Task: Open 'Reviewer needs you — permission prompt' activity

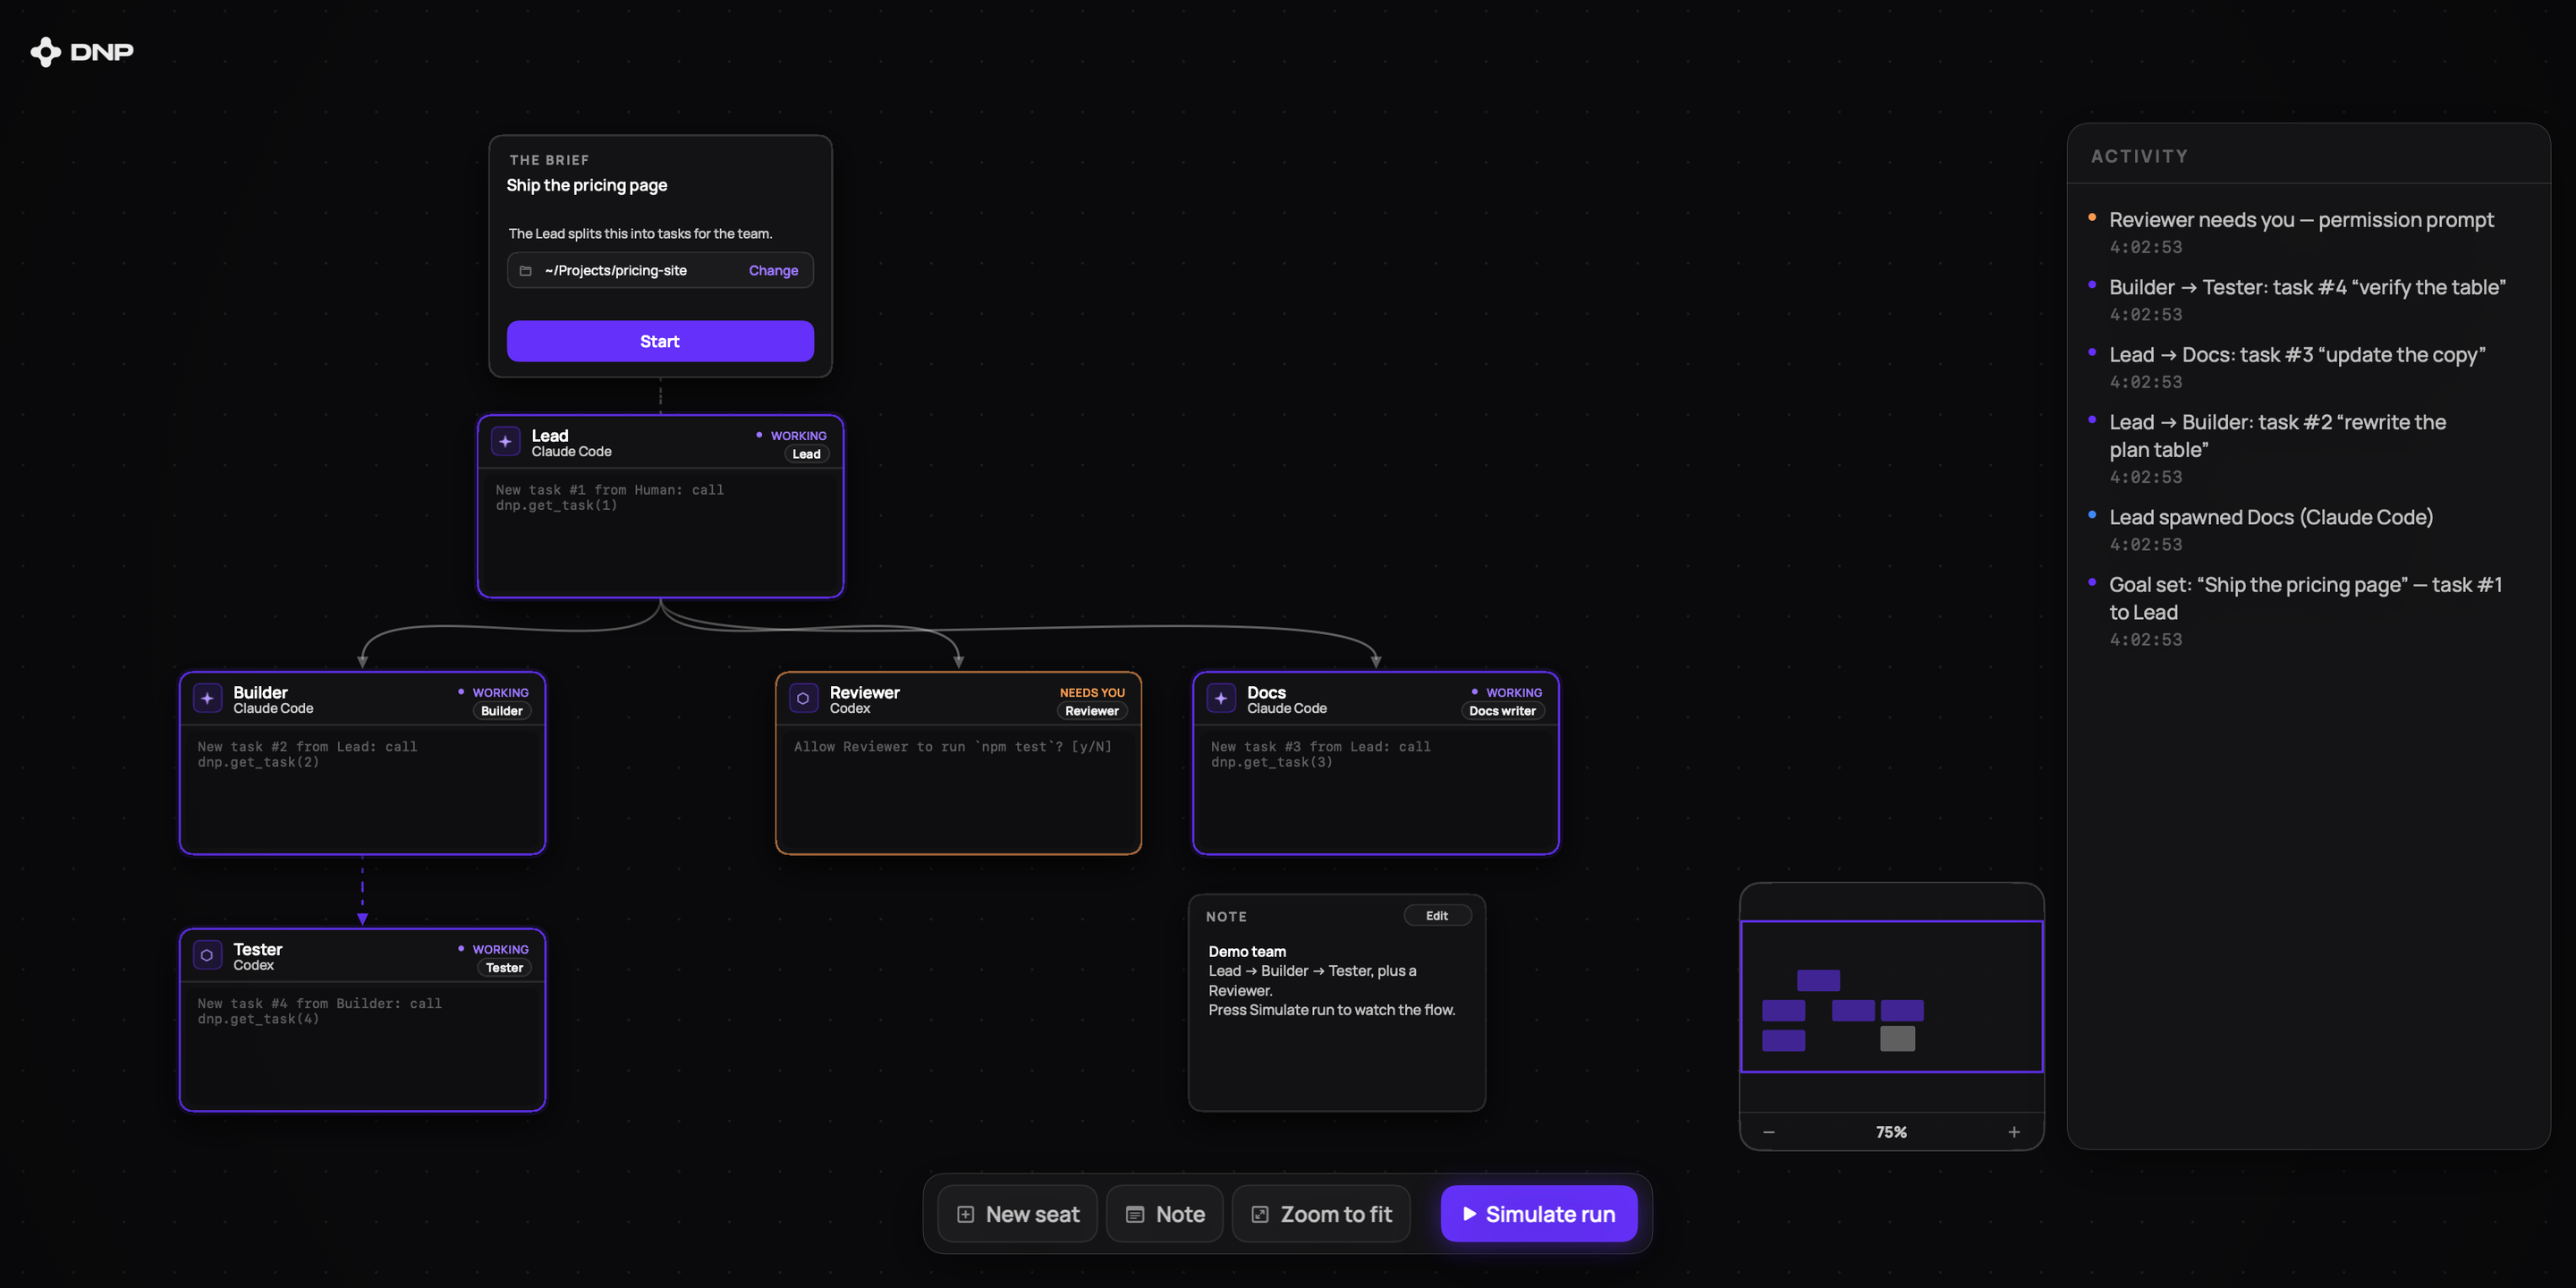Action: [2301, 232]
